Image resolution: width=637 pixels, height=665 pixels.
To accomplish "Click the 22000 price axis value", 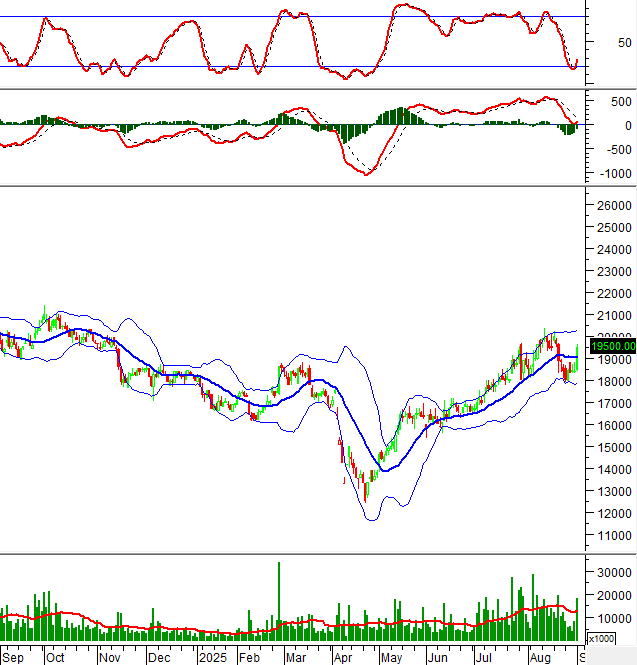I will coord(614,293).
